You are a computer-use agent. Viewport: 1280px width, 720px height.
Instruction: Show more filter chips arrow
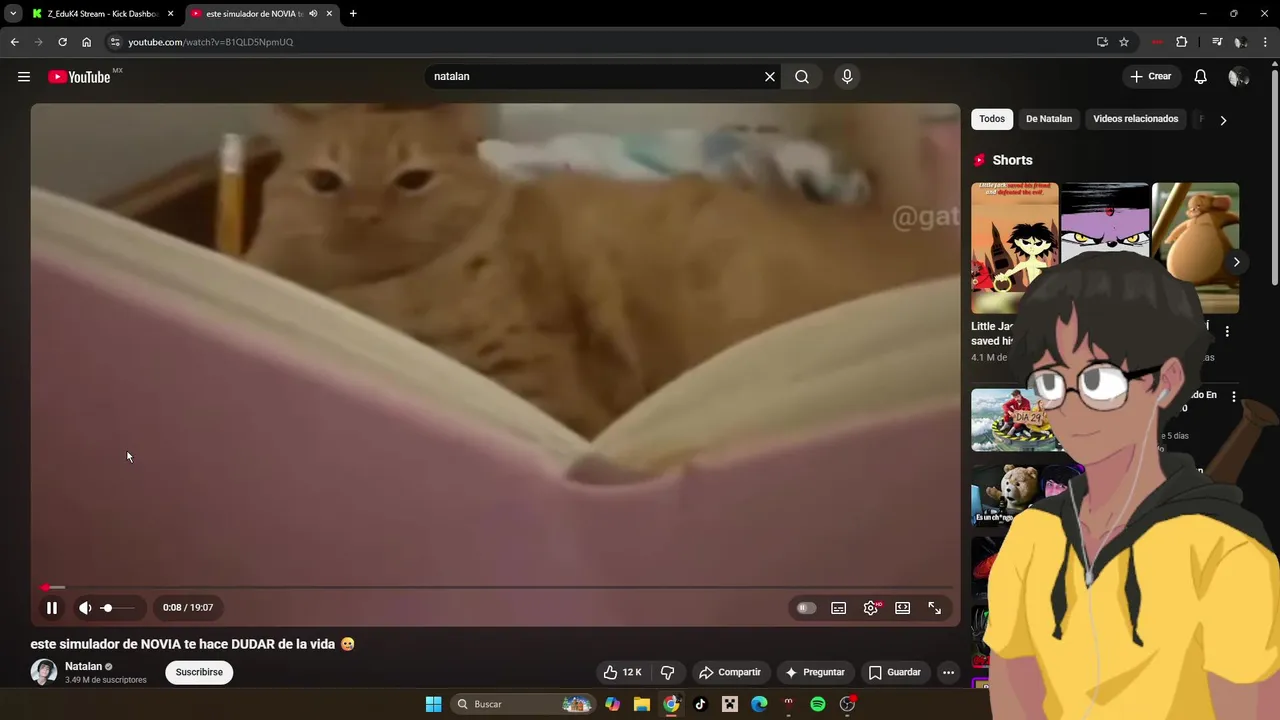coord(1223,120)
